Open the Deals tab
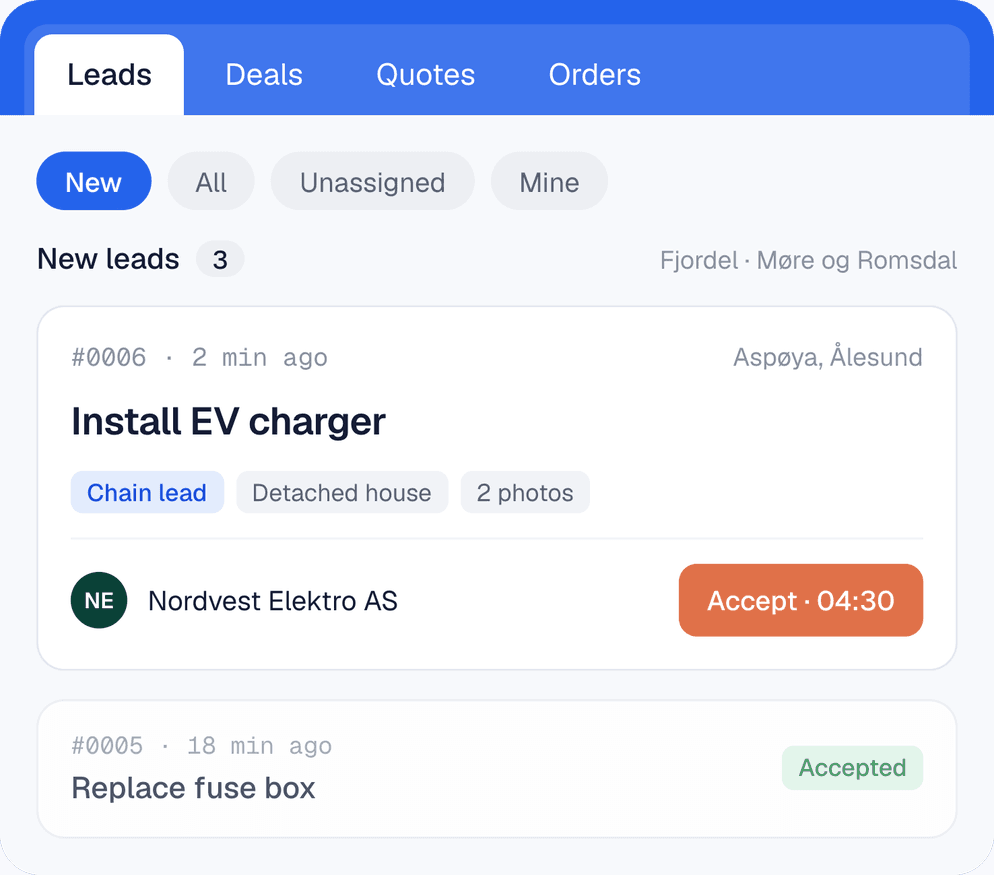The height and width of the screenshot is (875, 994). [x=264, y=75]
